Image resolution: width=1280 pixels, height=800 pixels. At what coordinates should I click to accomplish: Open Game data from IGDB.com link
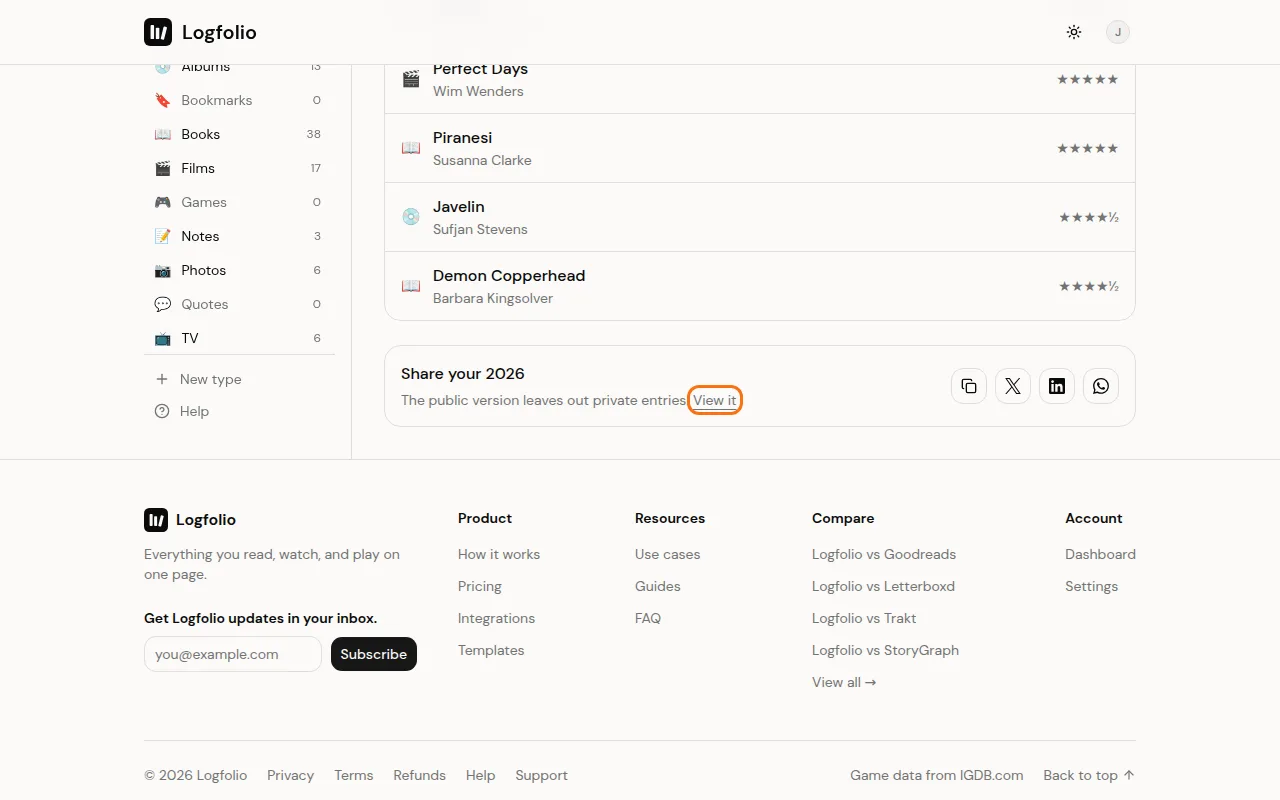pyautogui.click(x=936, y=775)
